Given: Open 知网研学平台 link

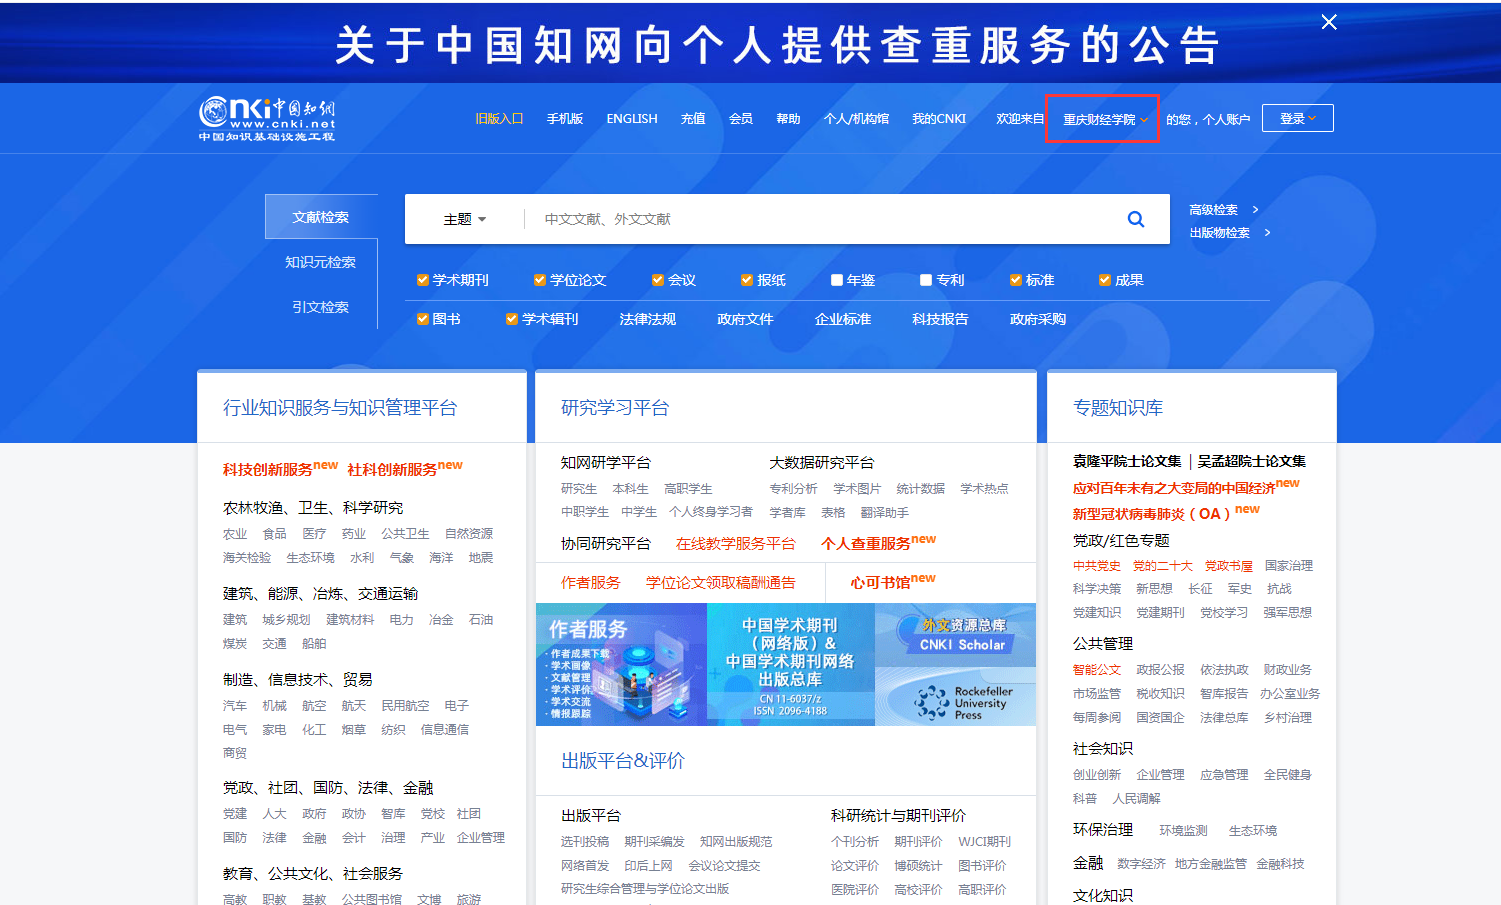Looking at the screenshot, I should tap(606, 462).
